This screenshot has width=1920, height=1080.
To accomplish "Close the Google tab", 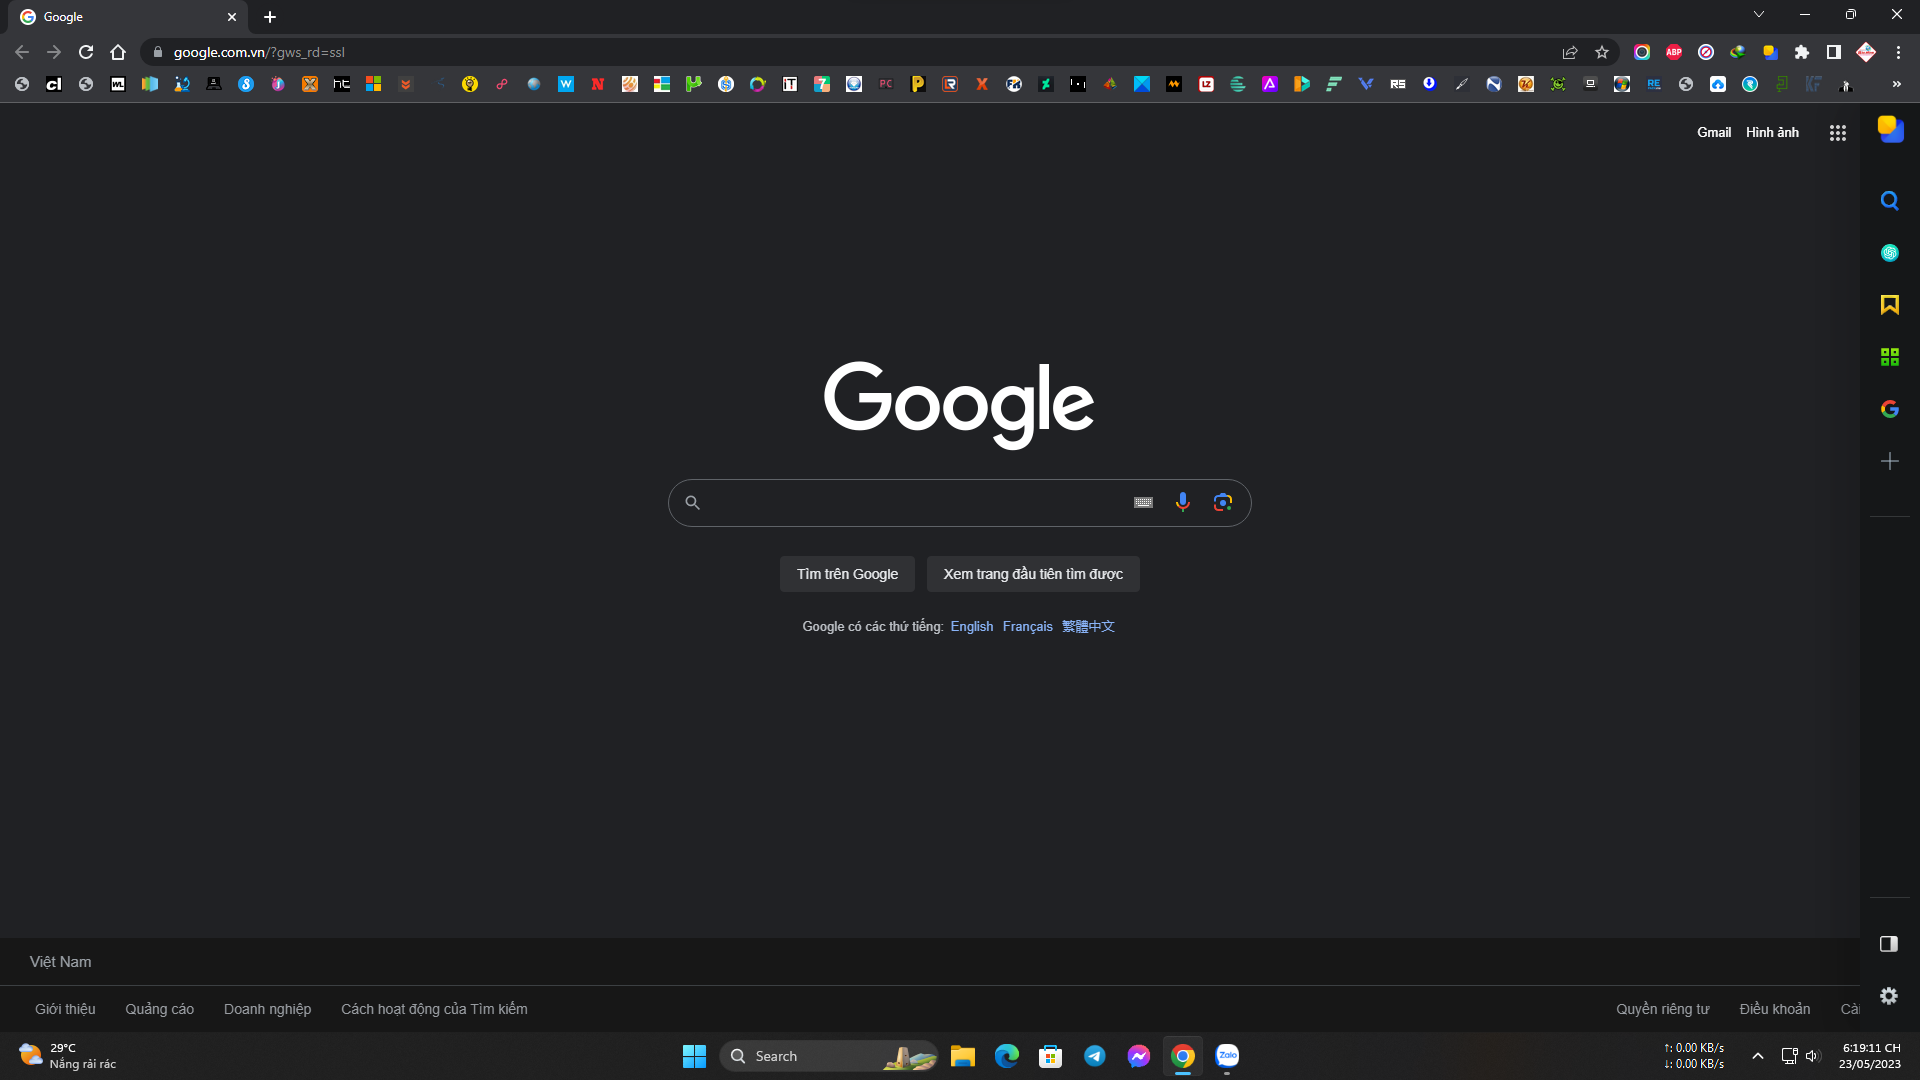I will point(232,17).
